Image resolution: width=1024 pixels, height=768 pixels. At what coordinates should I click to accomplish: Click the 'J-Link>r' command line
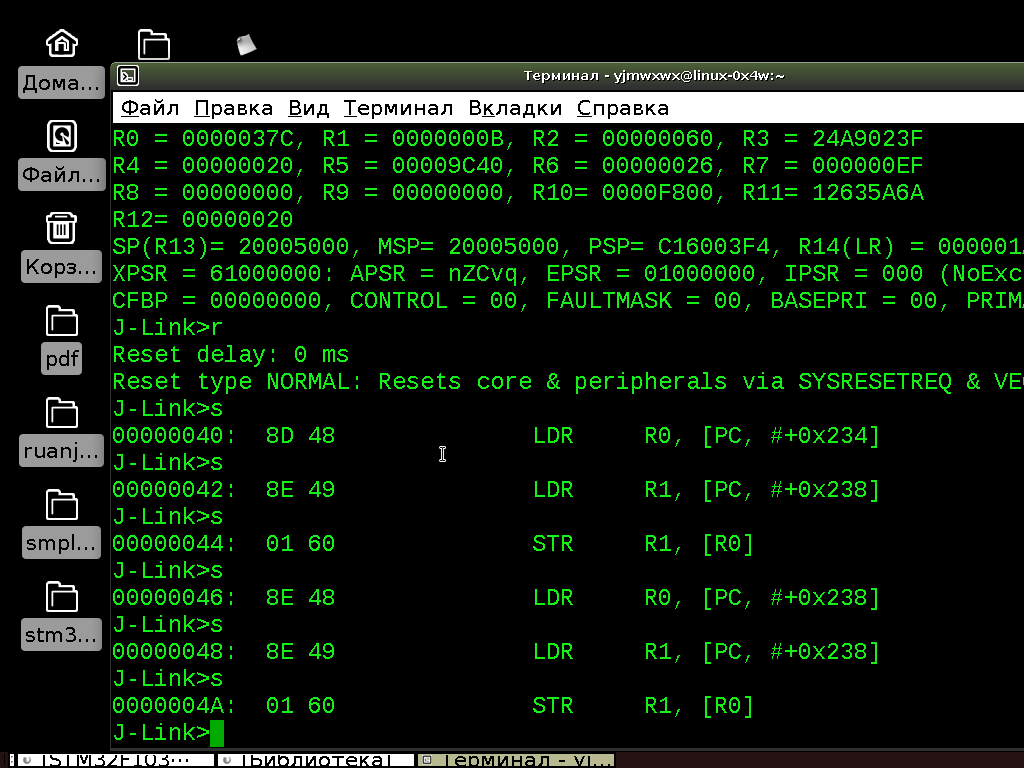tap(168, 328)
